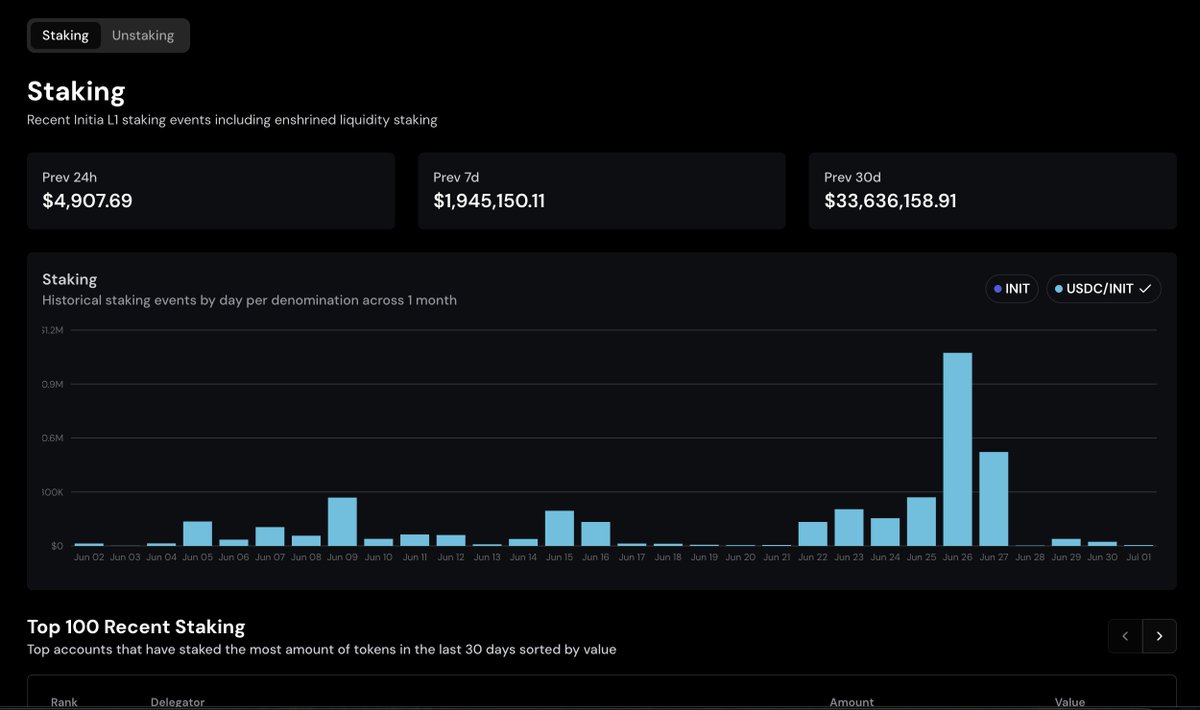Screen dimensions: 1200x710
Task: Click the Jun 26 tallest bar
Action: tap(957, 449)
